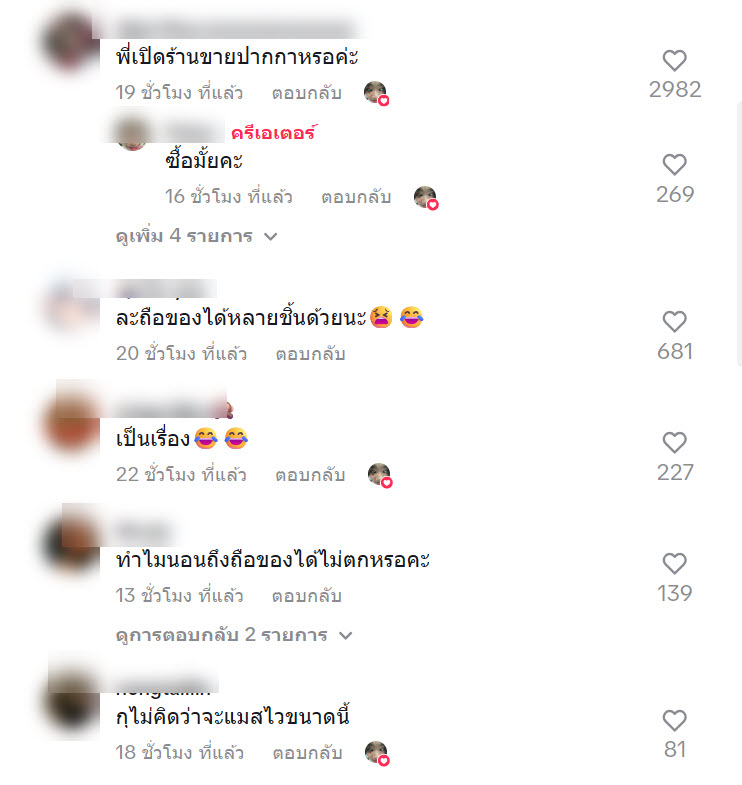
Task: Like the creator's reply with 269 likes
Action: coord(674,165)
